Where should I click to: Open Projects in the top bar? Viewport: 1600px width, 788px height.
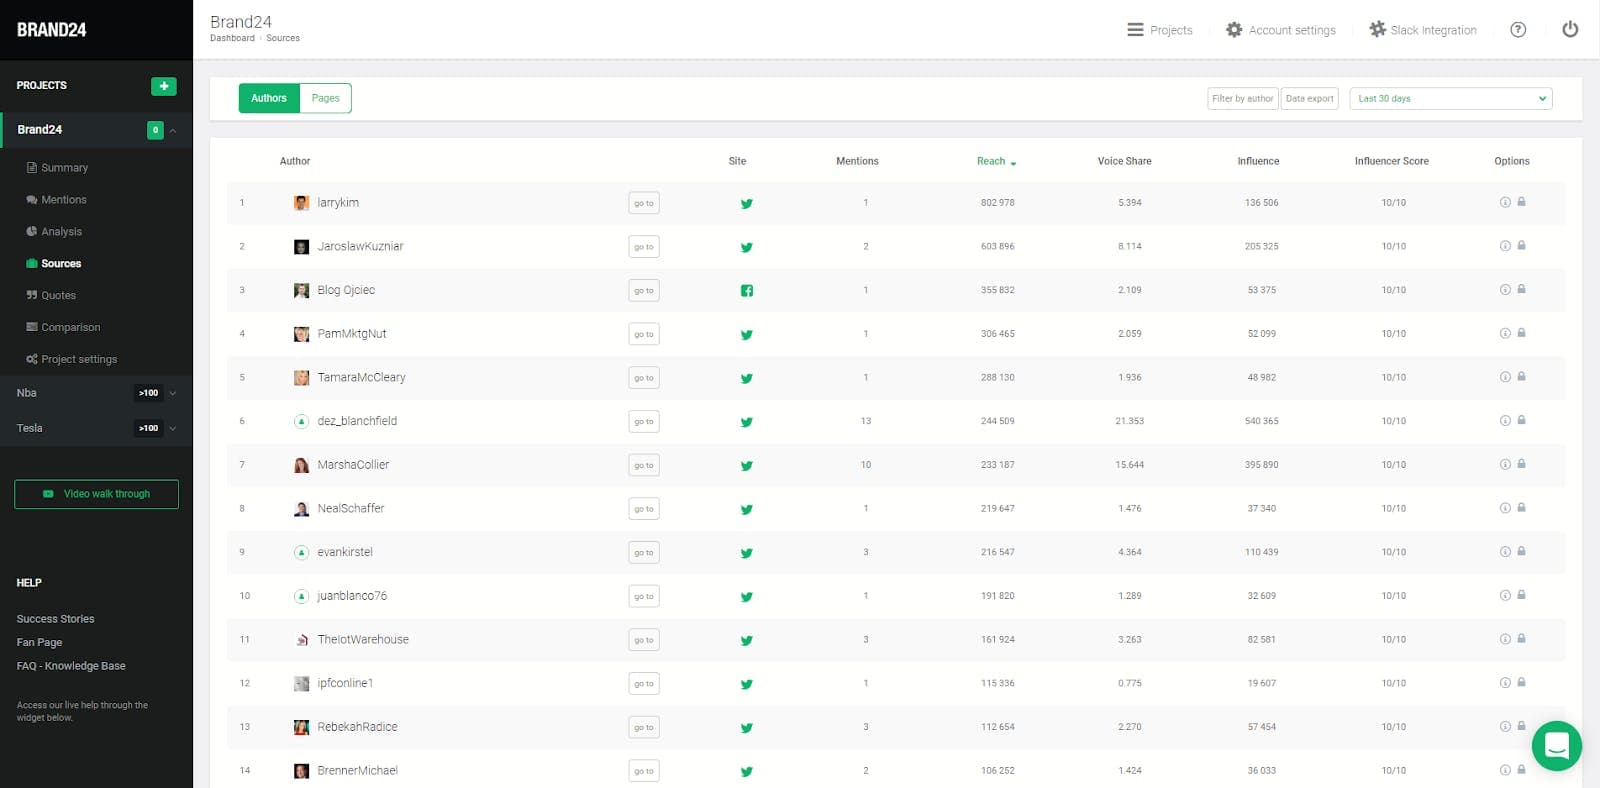1160,30
